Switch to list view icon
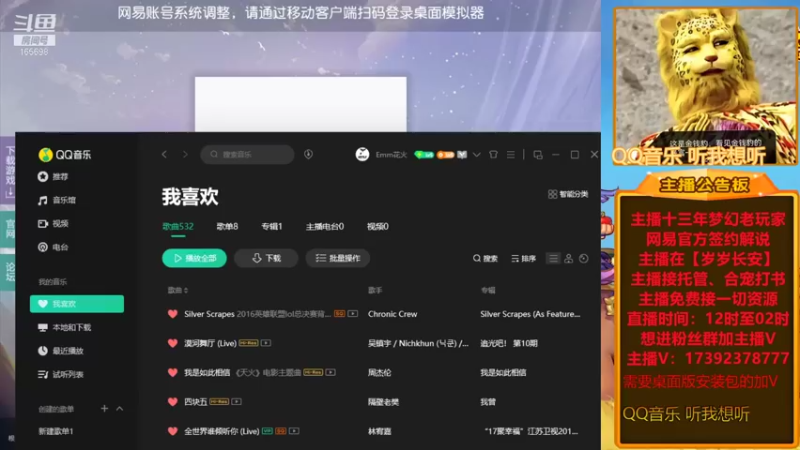 [553, 259]
